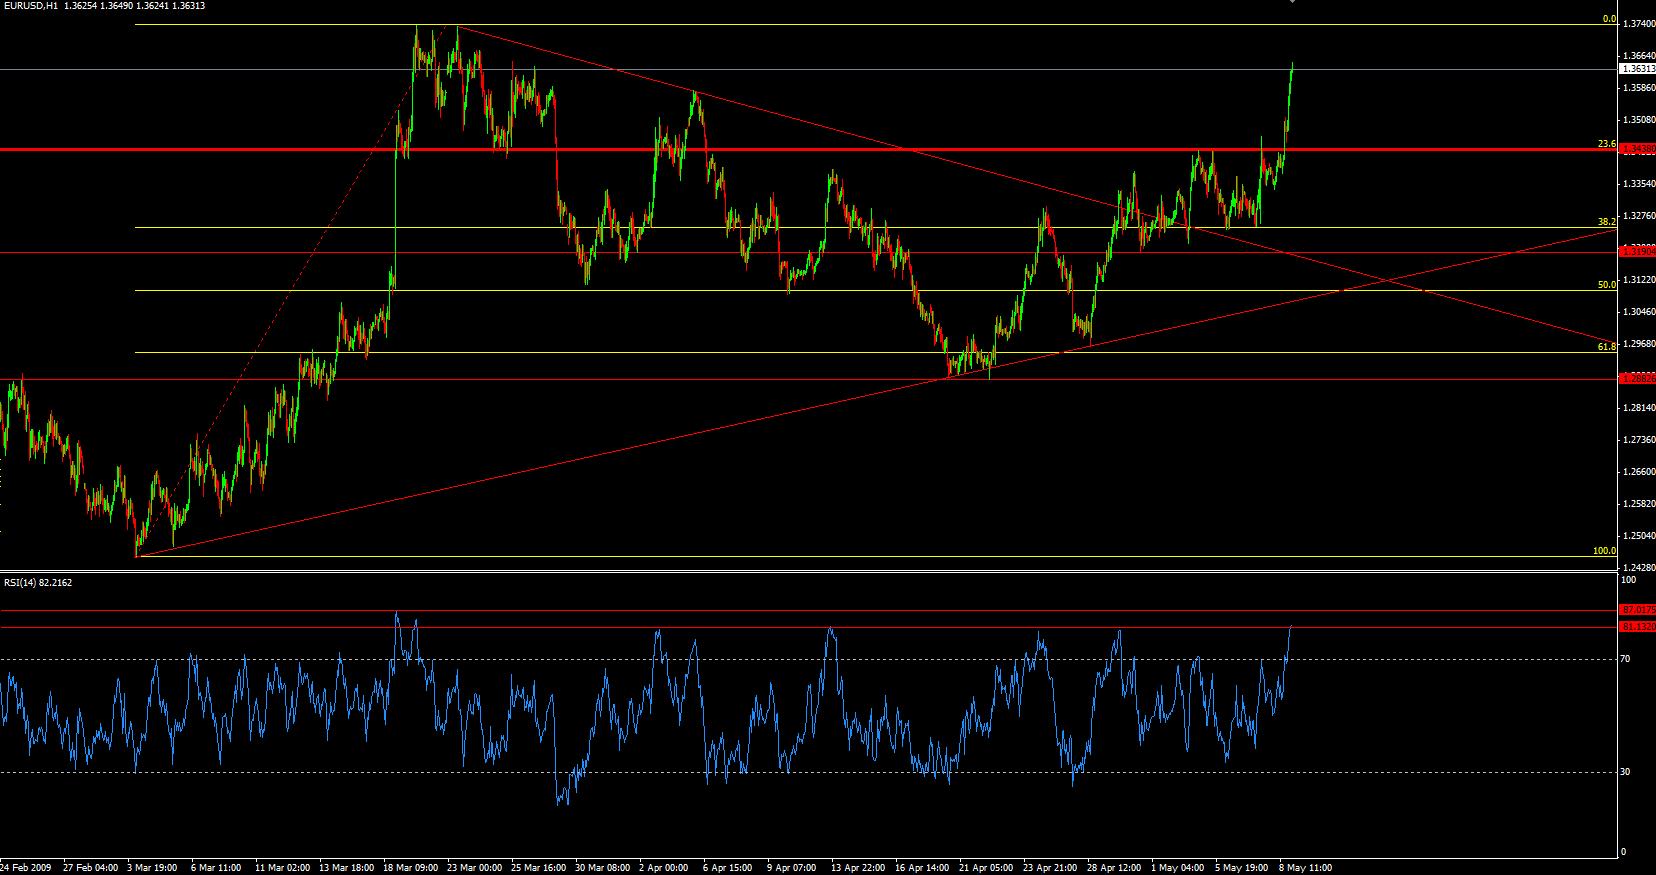The width and height of the screenshot is (1656, 875).
Task: Select the 61.8 Fibonacci level label
Action: [1606, 347]
